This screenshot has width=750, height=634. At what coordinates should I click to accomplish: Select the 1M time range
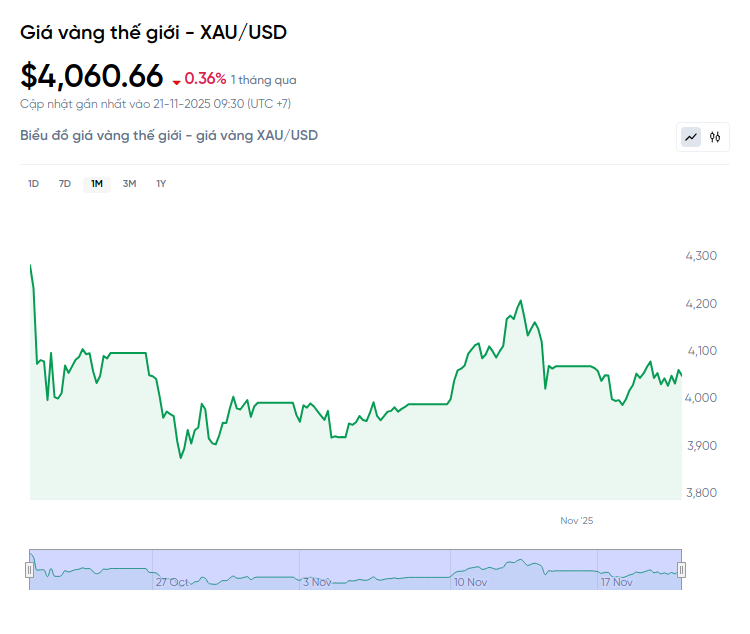97,183
